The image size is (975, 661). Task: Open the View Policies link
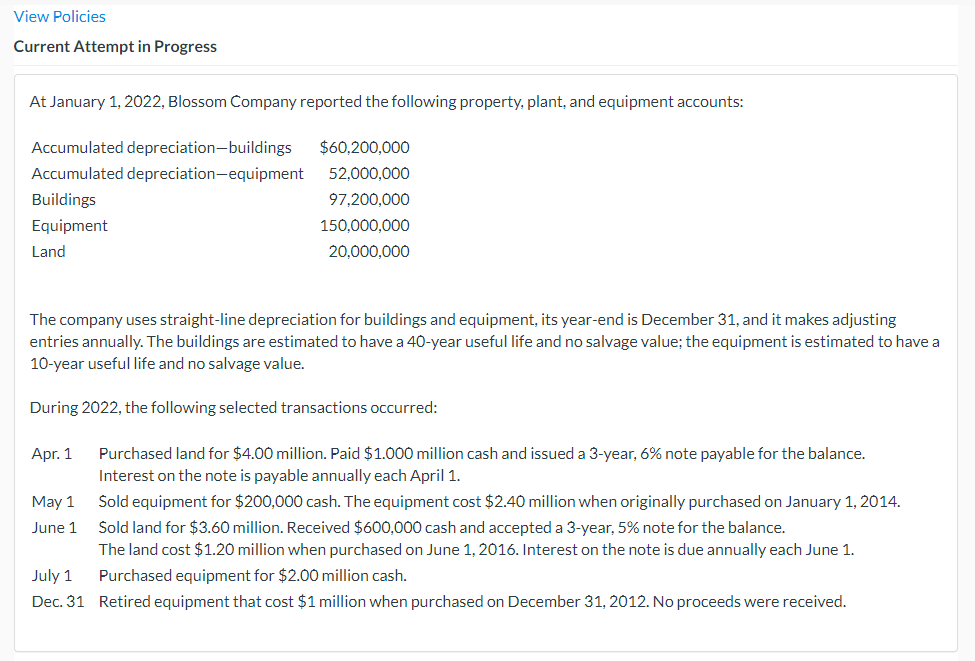click(59, 16)
